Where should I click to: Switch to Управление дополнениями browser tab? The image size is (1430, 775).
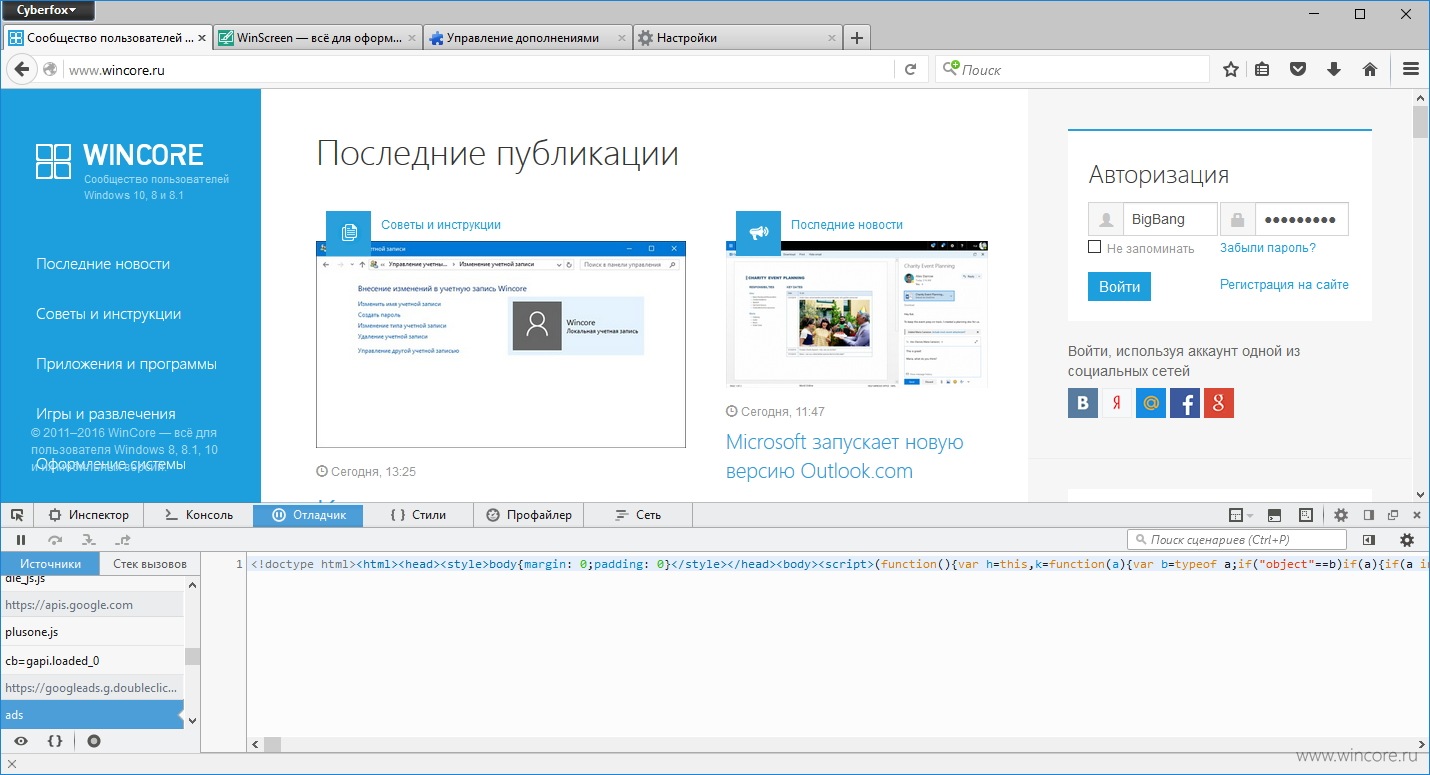[x=527, y=38]
